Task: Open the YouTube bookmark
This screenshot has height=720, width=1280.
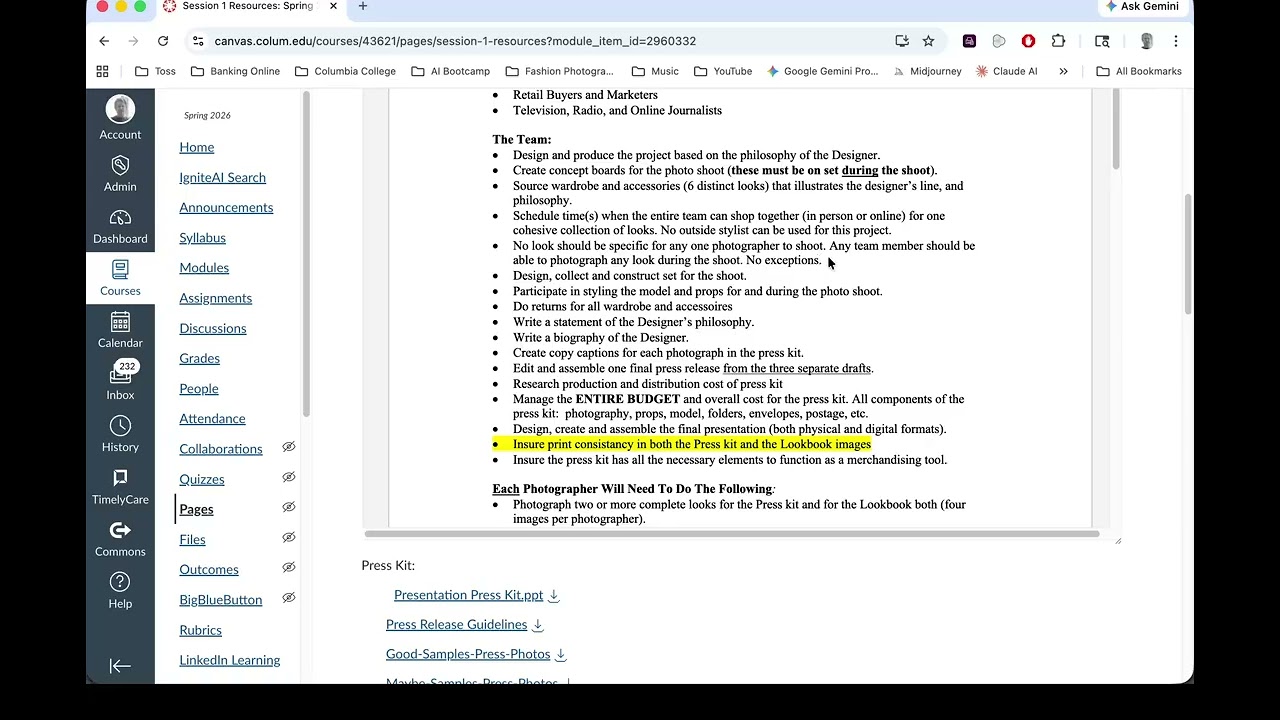Action: click(x=723, y=71)
